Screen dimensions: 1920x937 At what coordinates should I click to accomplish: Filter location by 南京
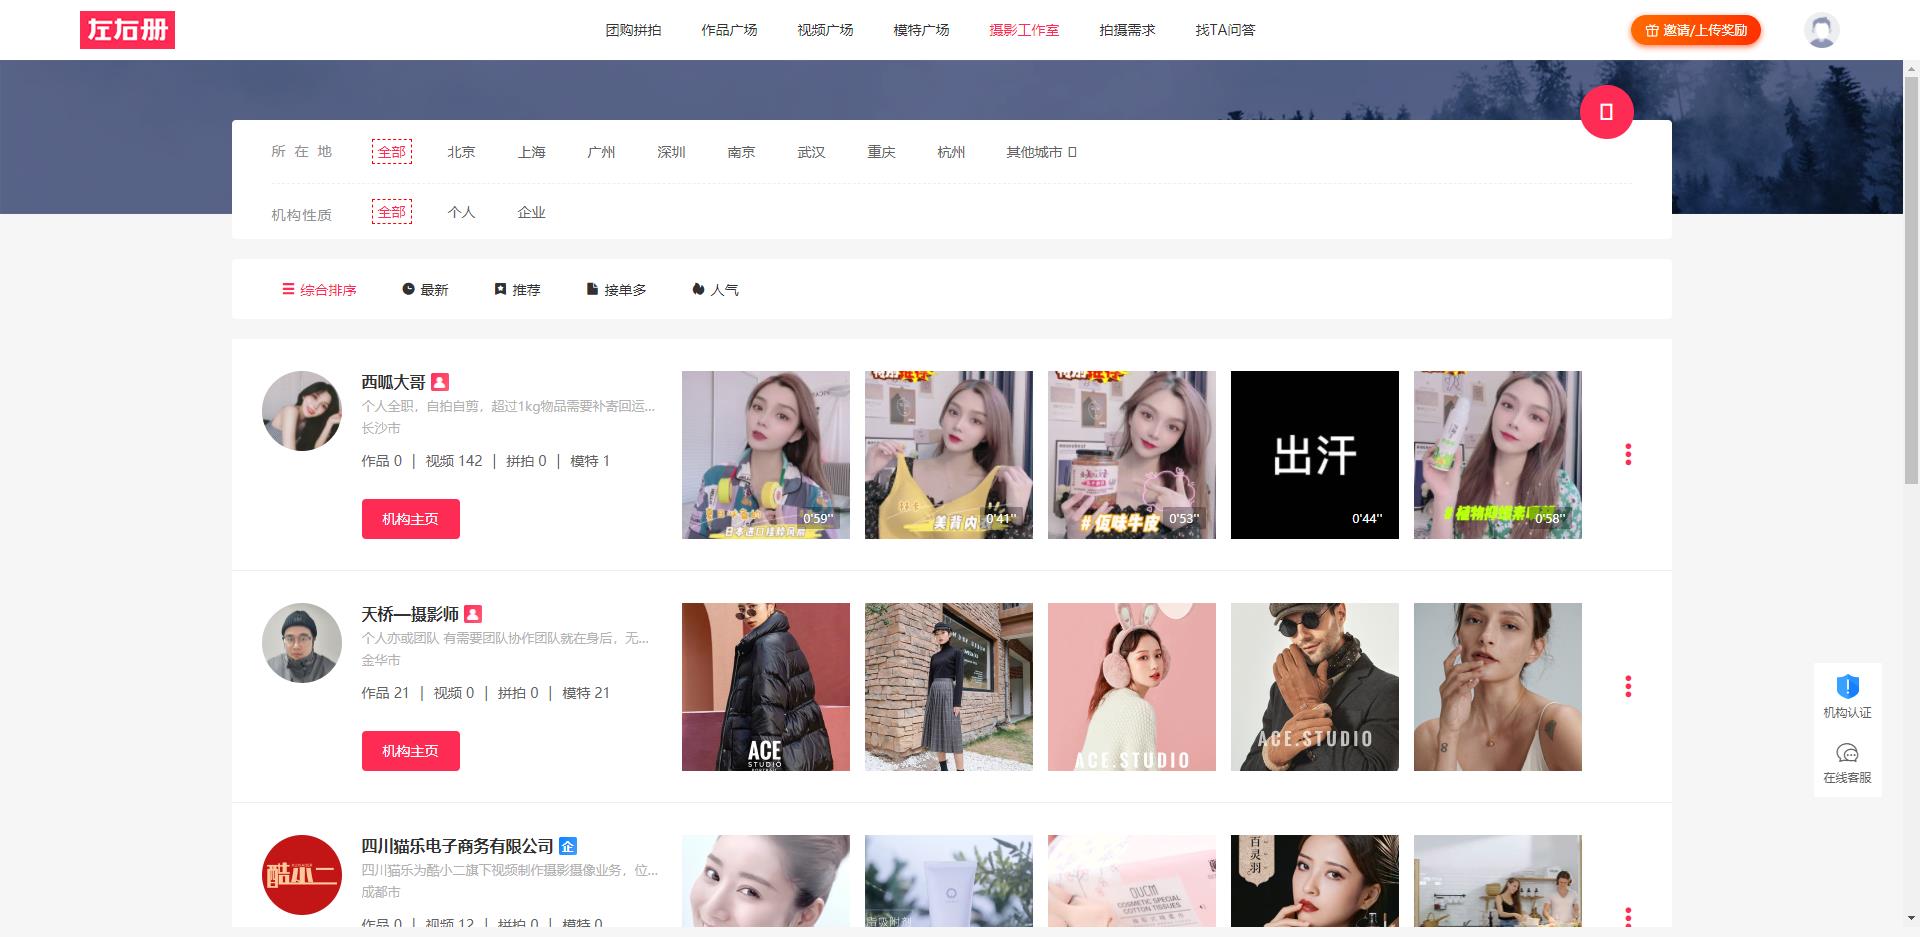[x=741, y=152]
